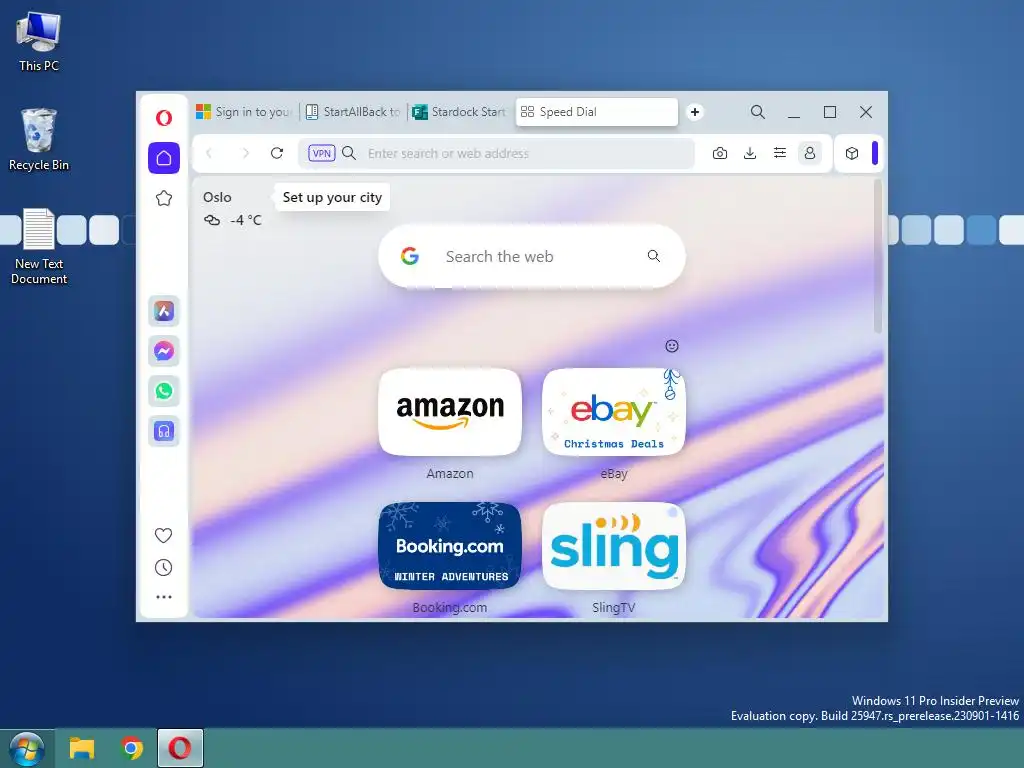
Task: Open File Explorer from the taskbar
Action: [x=82, y=748]
